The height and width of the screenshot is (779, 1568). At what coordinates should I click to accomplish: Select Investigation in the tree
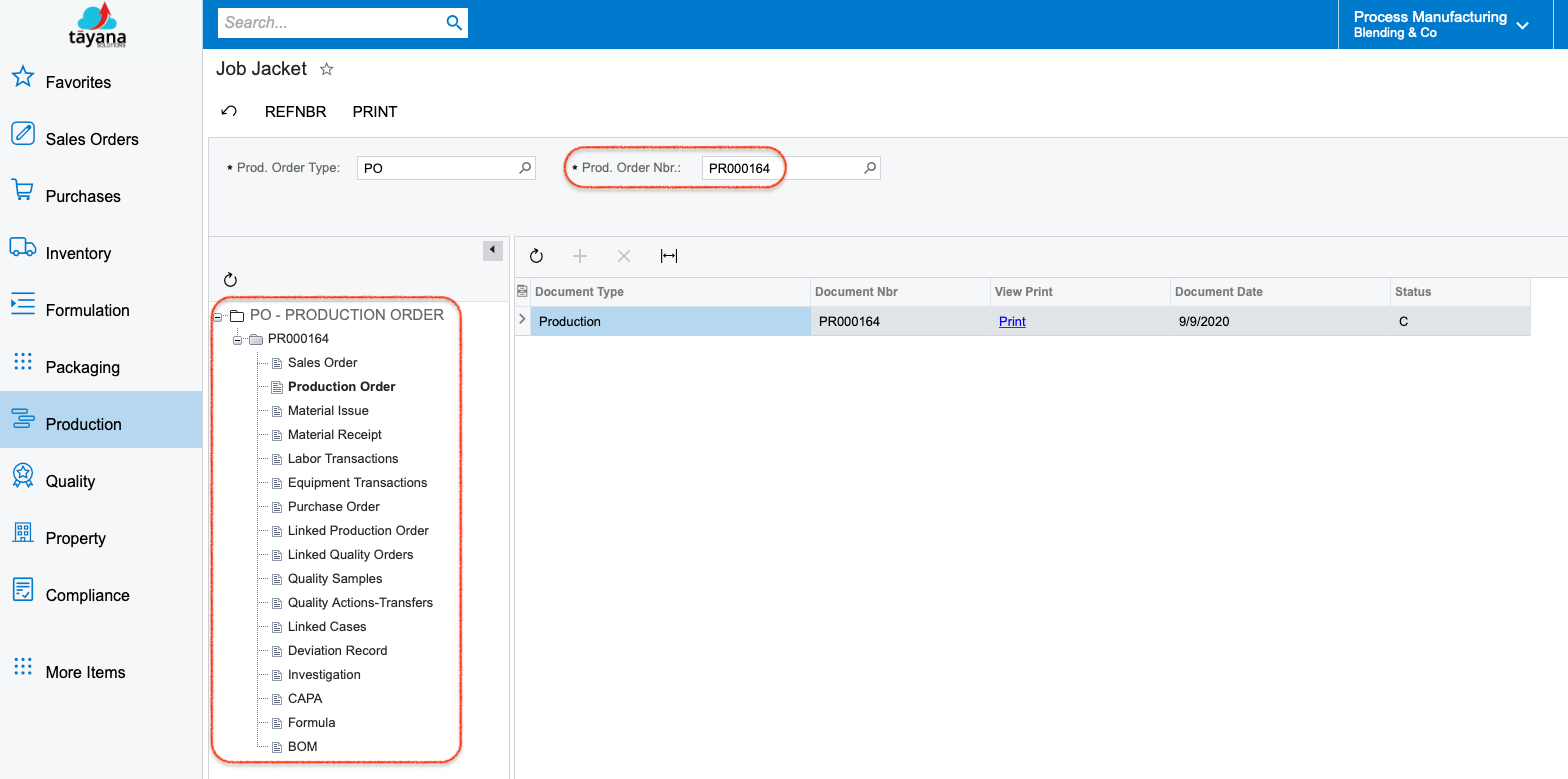[x=324, y=675]
